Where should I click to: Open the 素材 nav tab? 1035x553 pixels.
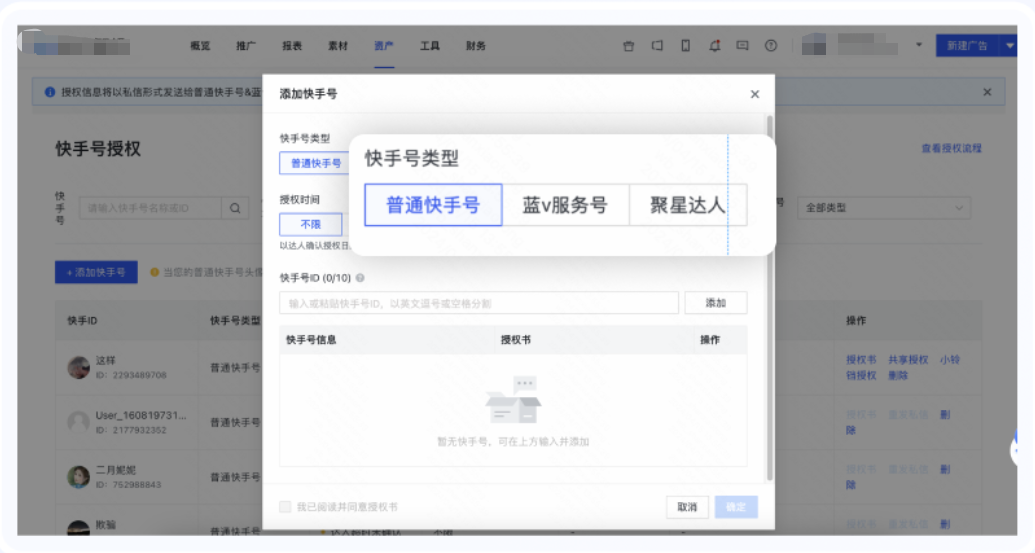click(x=338, y=46)
